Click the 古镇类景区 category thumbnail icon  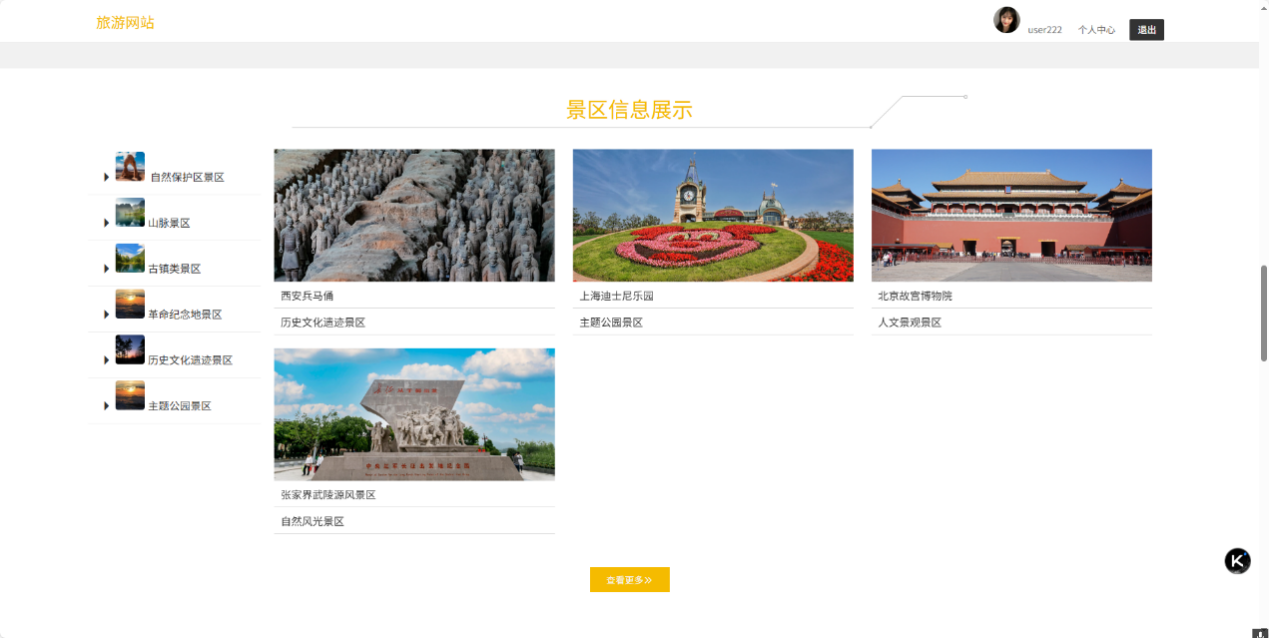130,258
